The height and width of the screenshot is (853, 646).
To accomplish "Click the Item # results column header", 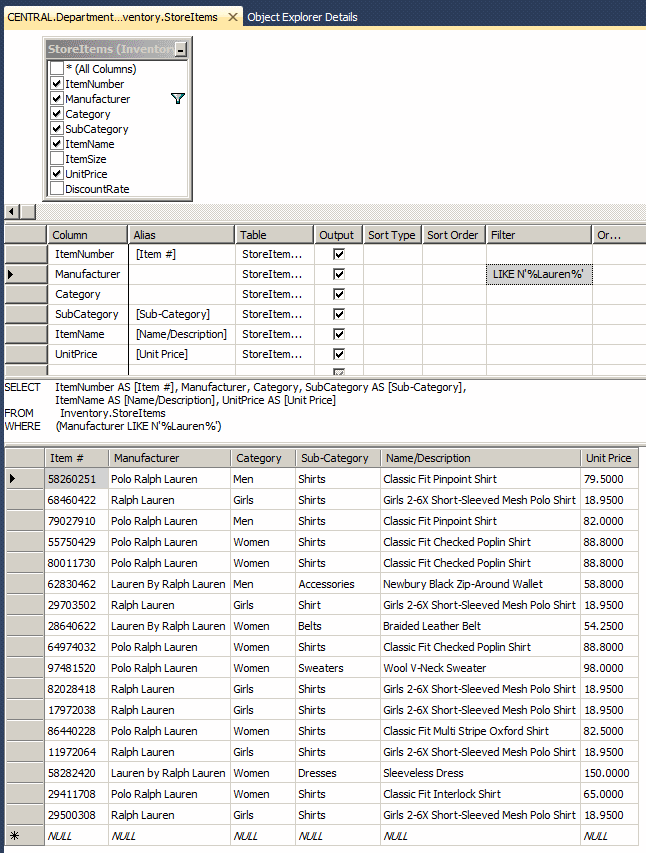I will point(76,458).
